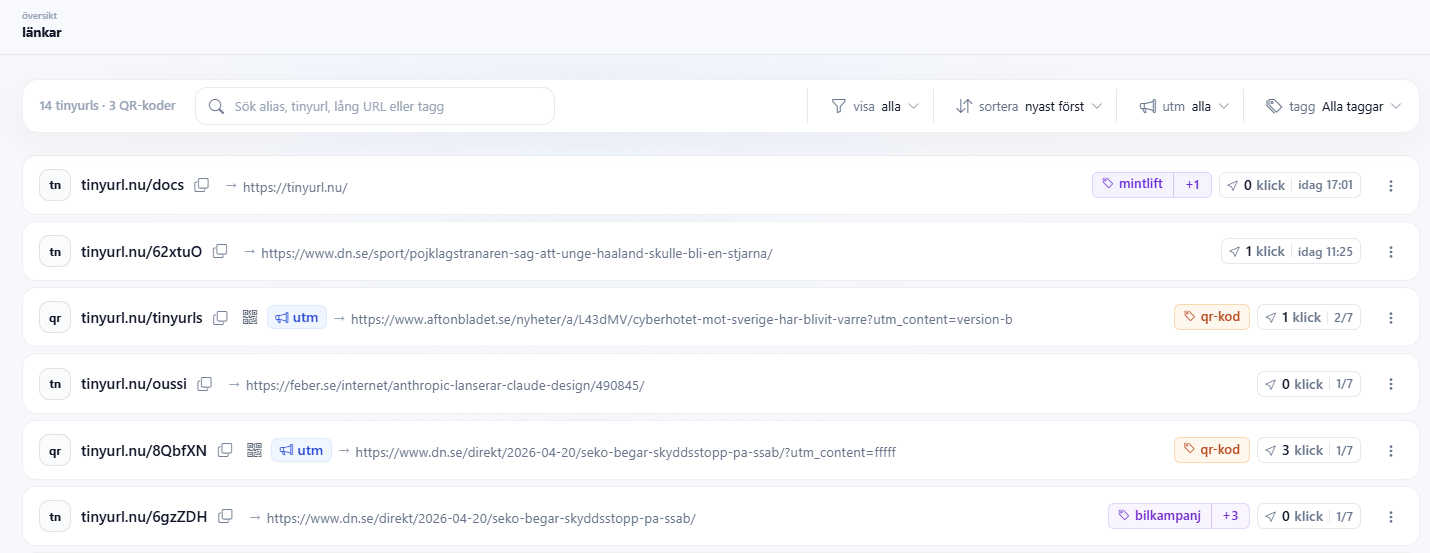View click stats 1 klick idag 11:25

click(x=1291, y=251)
